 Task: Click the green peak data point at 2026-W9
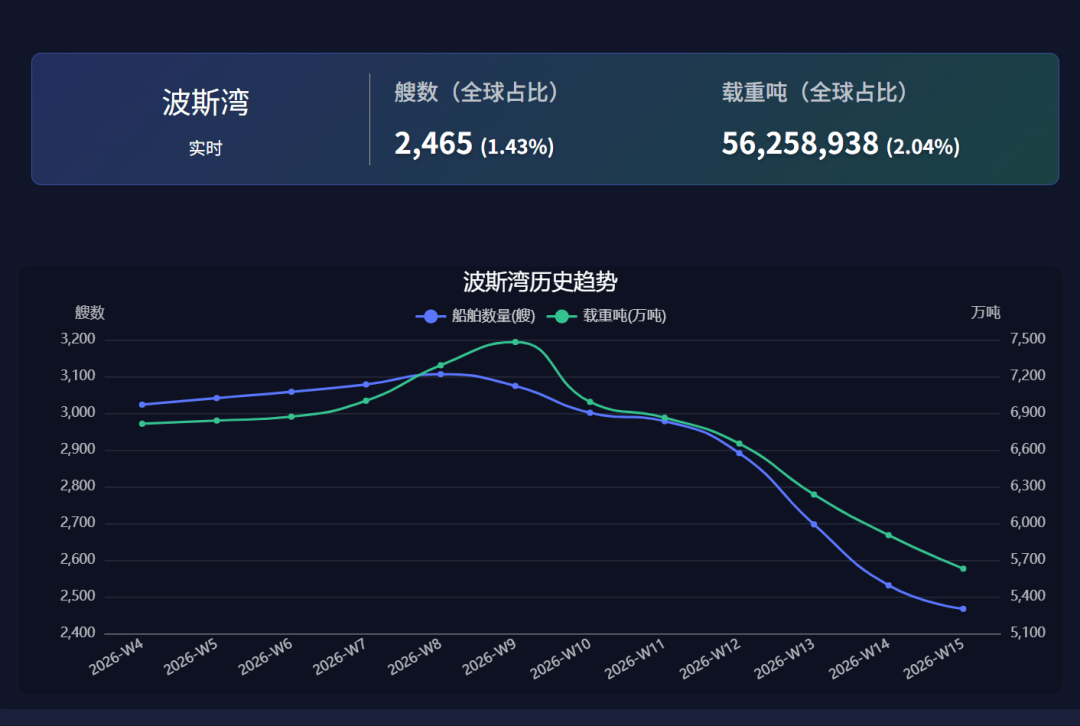(x=515, y=342)
